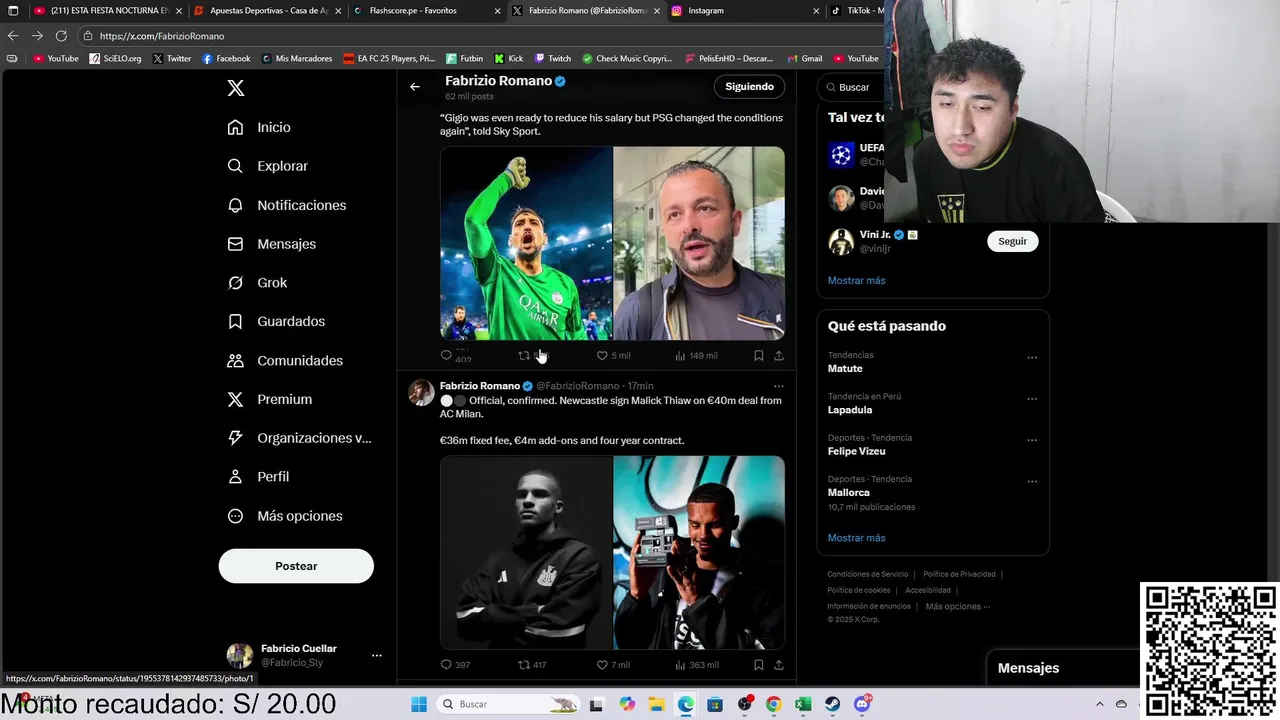The height and width of the screenshot is (720, 1280).
Task: View analytics of Gigio tweet, 149 mil
Action: [696, 355]
